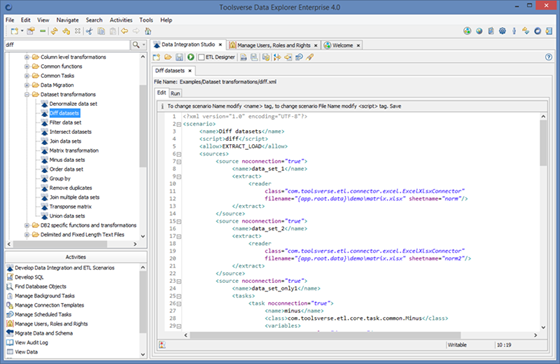The width and height of the screenshot is (560, 364).
Task: Select Transpose matrix scenario in tree
Action: tap(70, 206)
